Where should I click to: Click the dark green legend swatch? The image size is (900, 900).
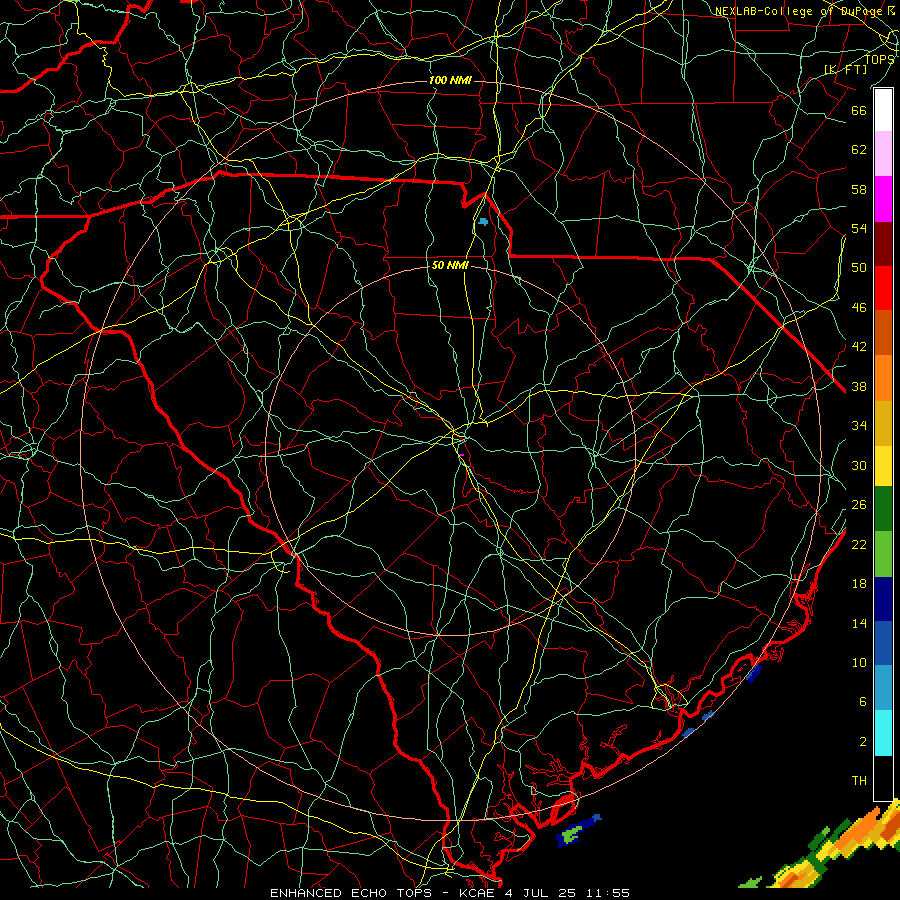pos(883,509)
